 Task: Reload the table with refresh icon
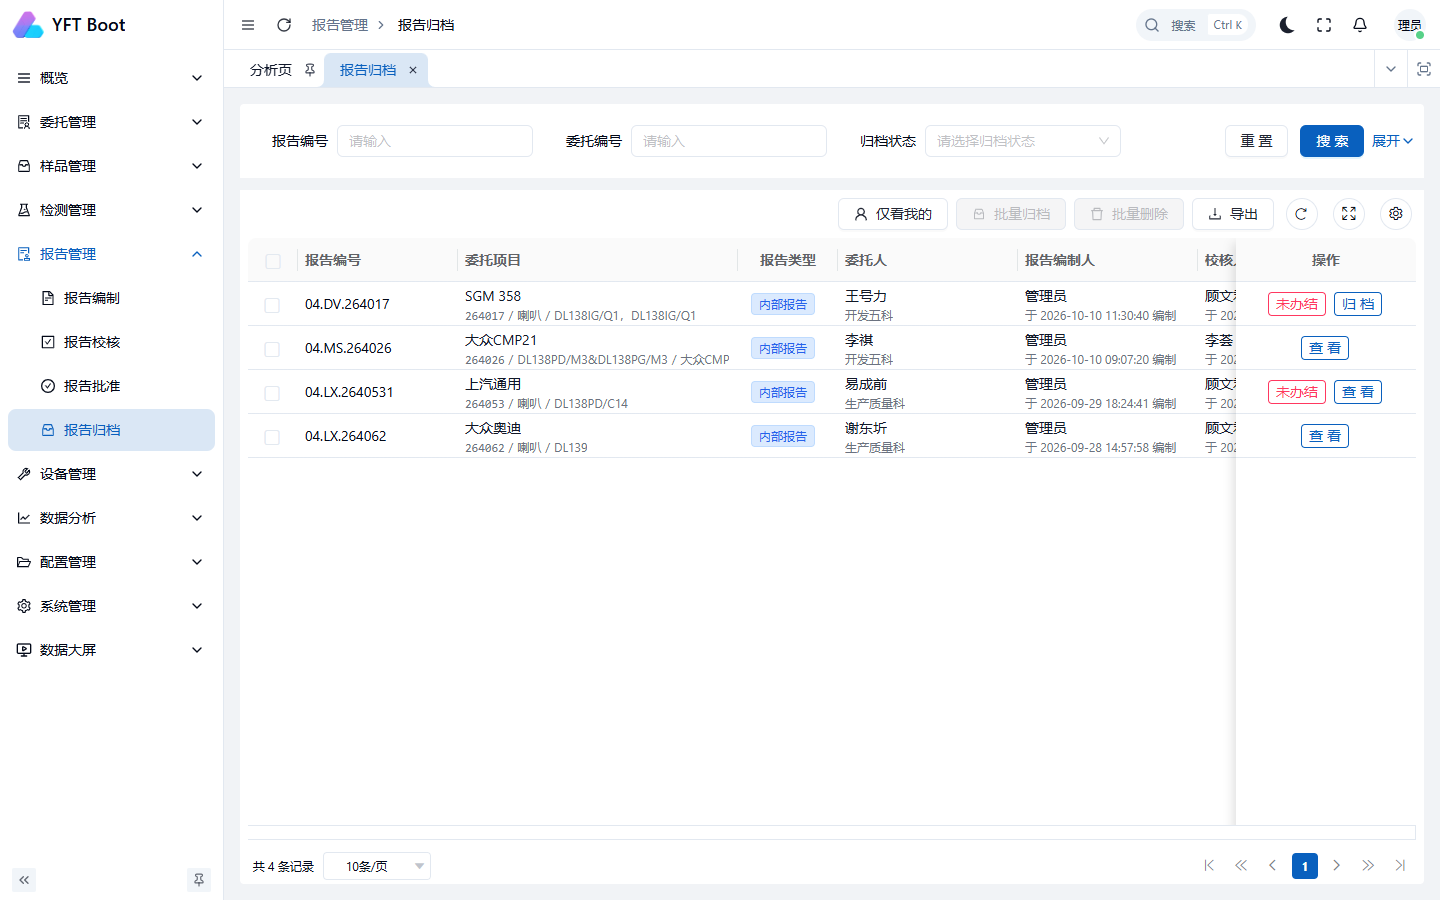click(1301, 214)
